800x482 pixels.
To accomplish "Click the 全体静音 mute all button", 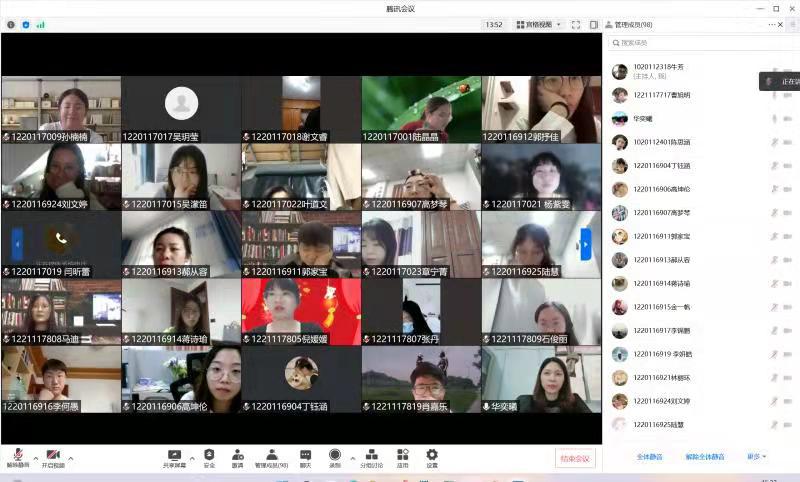I will point(651,456).
